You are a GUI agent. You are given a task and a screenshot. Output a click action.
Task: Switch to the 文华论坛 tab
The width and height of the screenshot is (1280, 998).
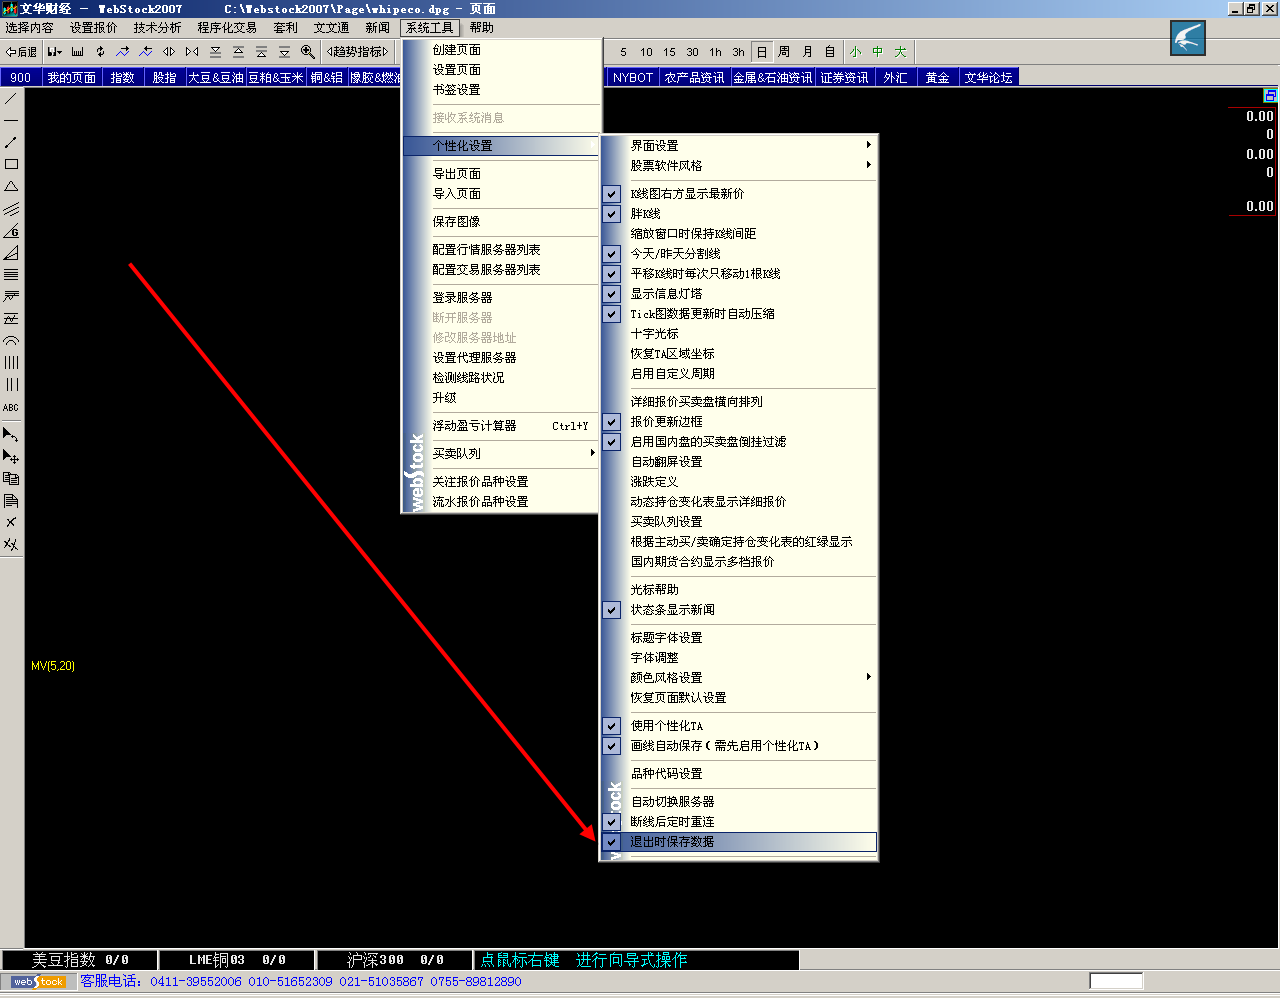(989, 77)
